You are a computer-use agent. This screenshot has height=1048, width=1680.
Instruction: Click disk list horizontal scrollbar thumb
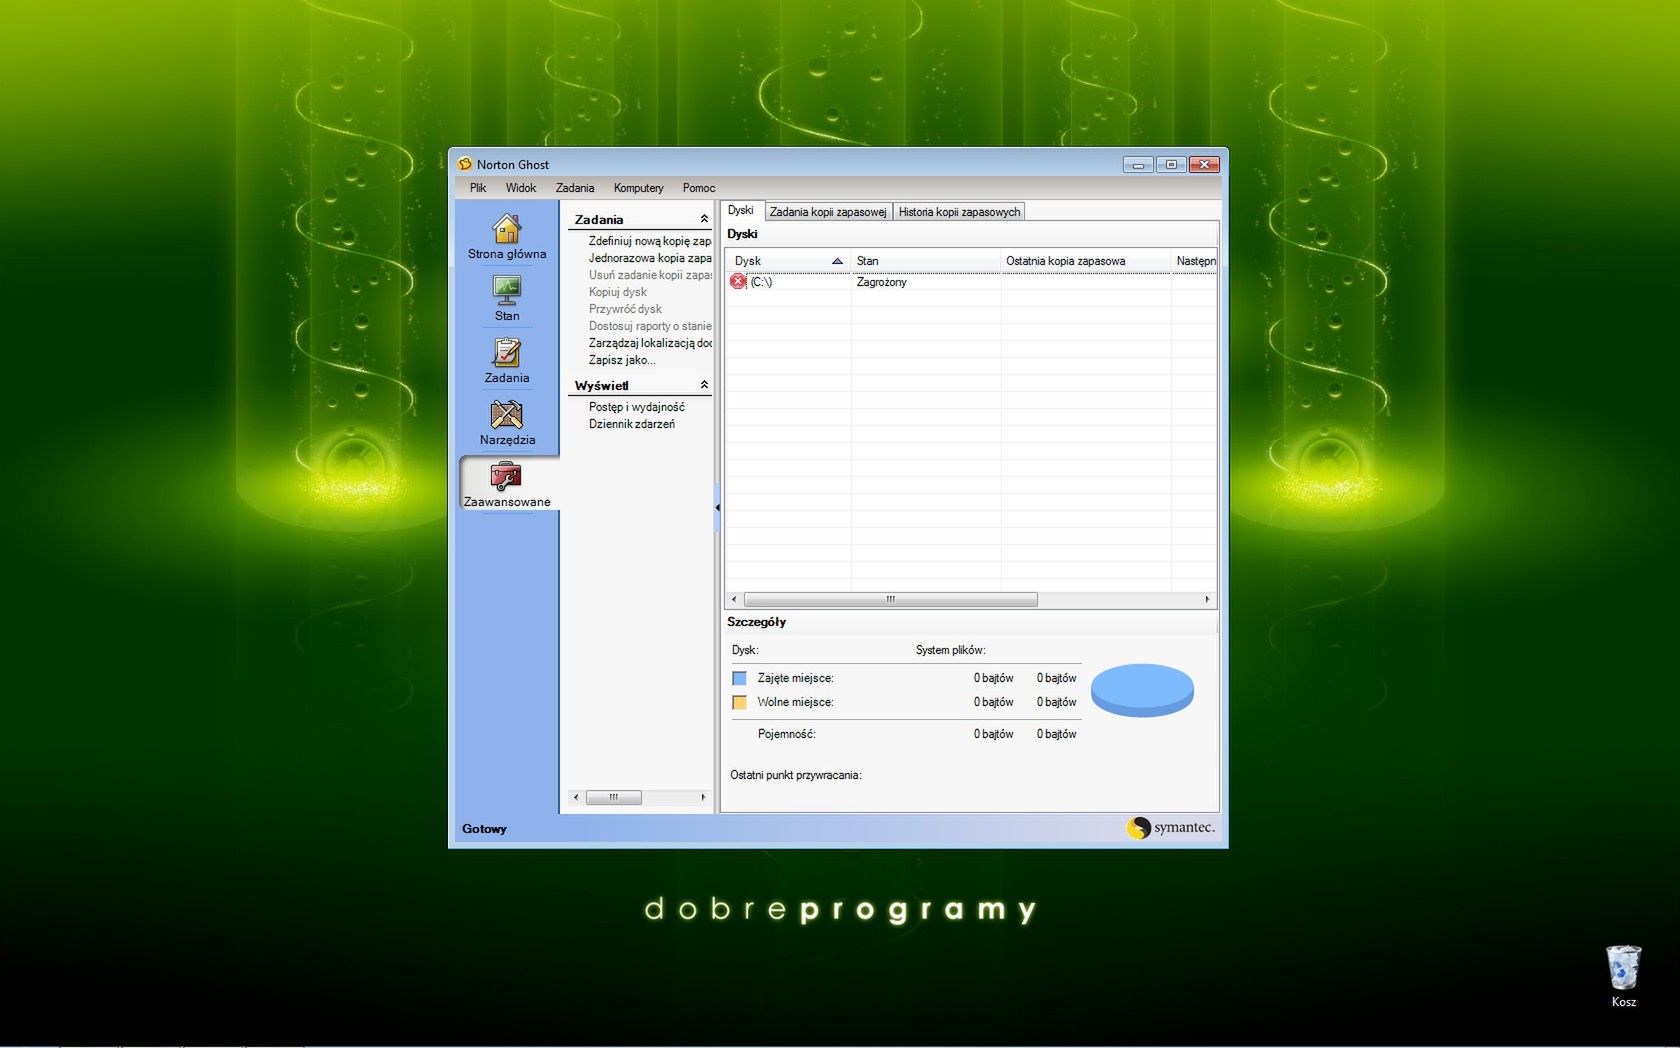coord(890,600)
